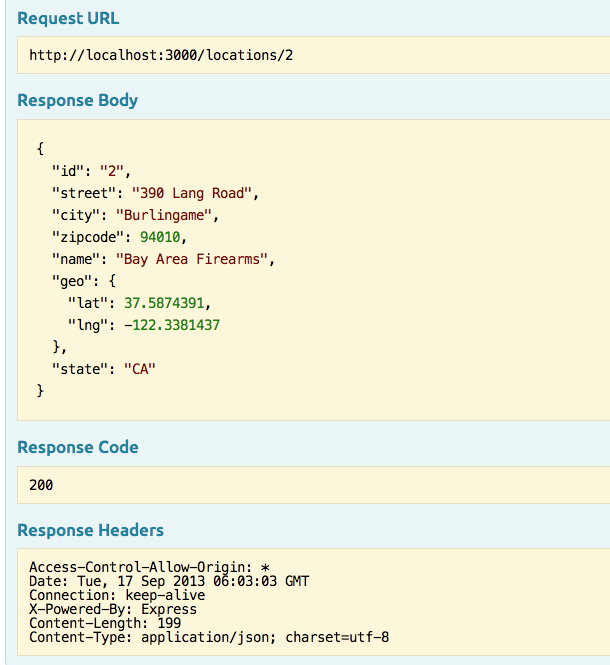610x665 pixels.
Task: Click the Response Headers heading
Action: click(x=90, y=530)
